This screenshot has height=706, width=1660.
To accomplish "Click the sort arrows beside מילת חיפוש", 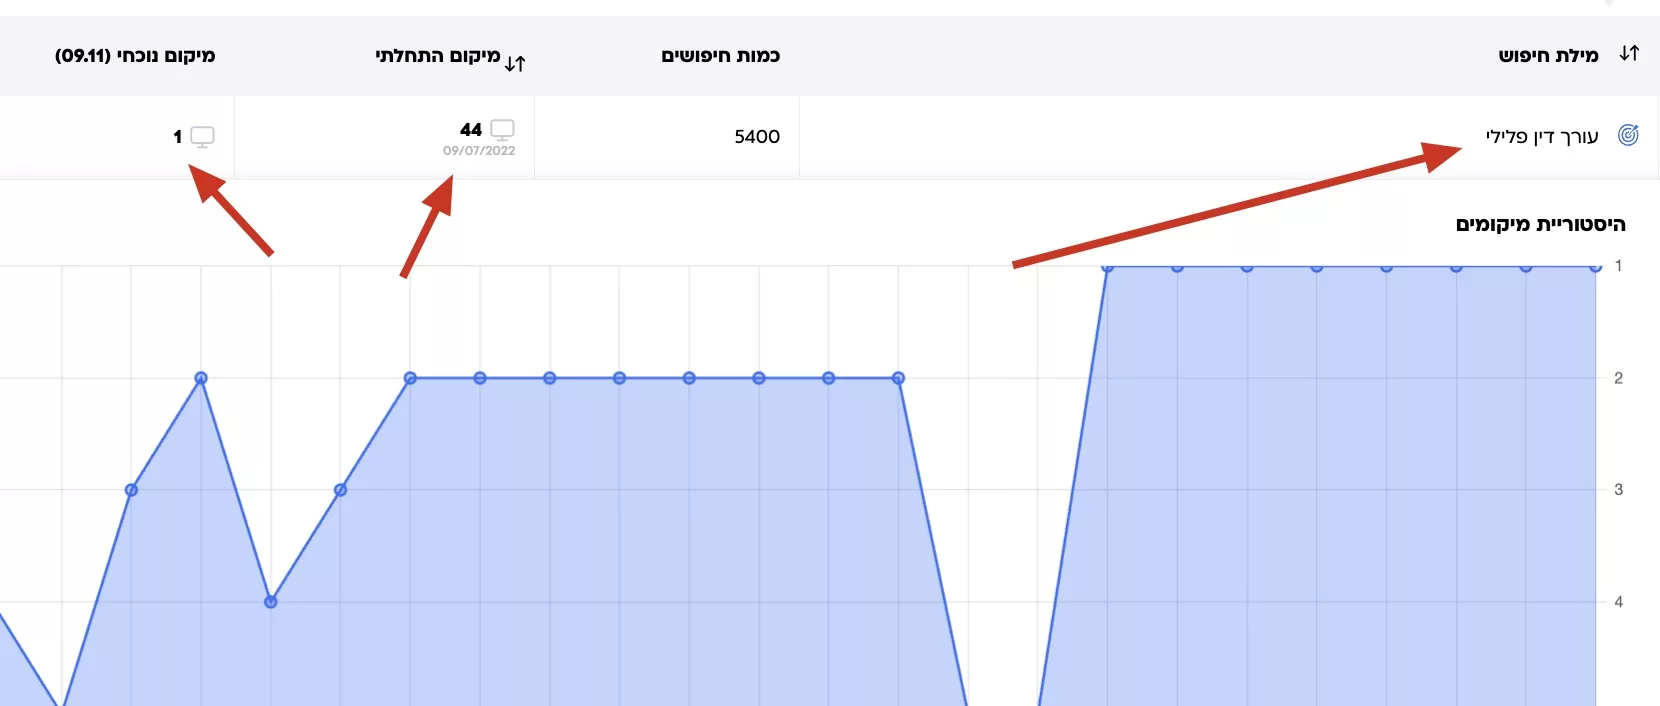I will pos(1629,54).
